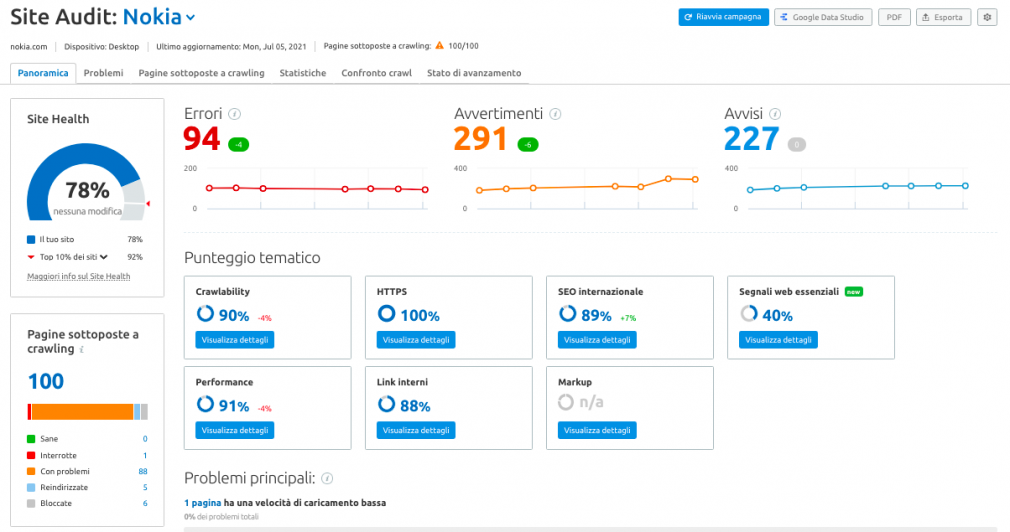Screen dimensions: 1010x532
Task: Click the 'nokia.com' domain text
Action: pyautogui.click(x=28, y=46)
